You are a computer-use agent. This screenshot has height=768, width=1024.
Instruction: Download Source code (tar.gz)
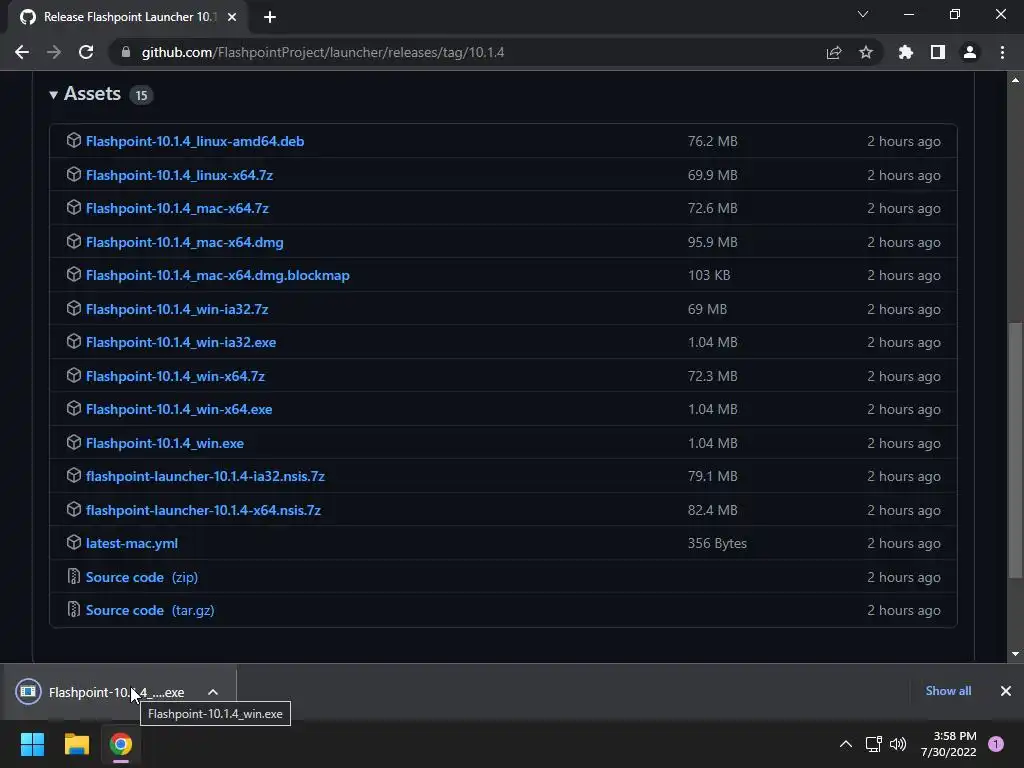150,610
